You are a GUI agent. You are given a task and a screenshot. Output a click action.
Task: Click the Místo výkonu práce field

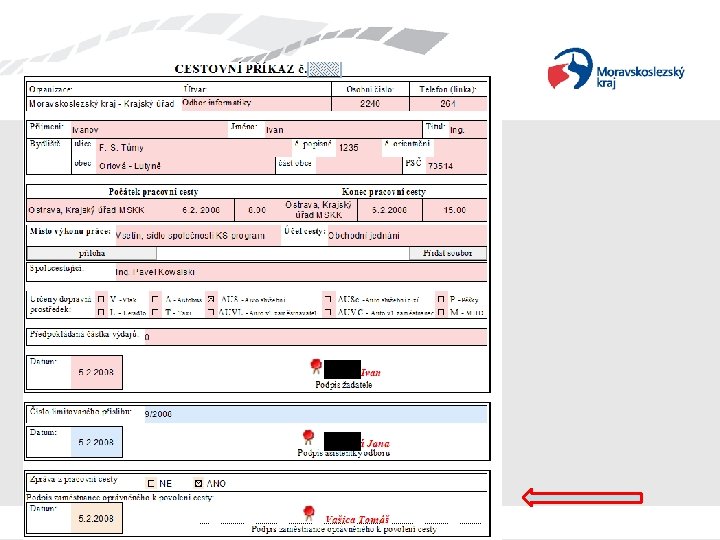pos(198,235)
